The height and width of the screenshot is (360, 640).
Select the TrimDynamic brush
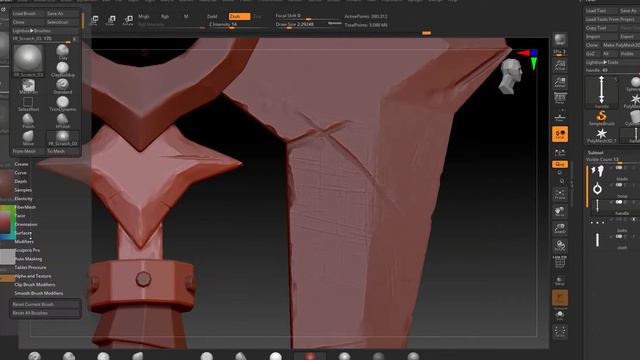62,104
